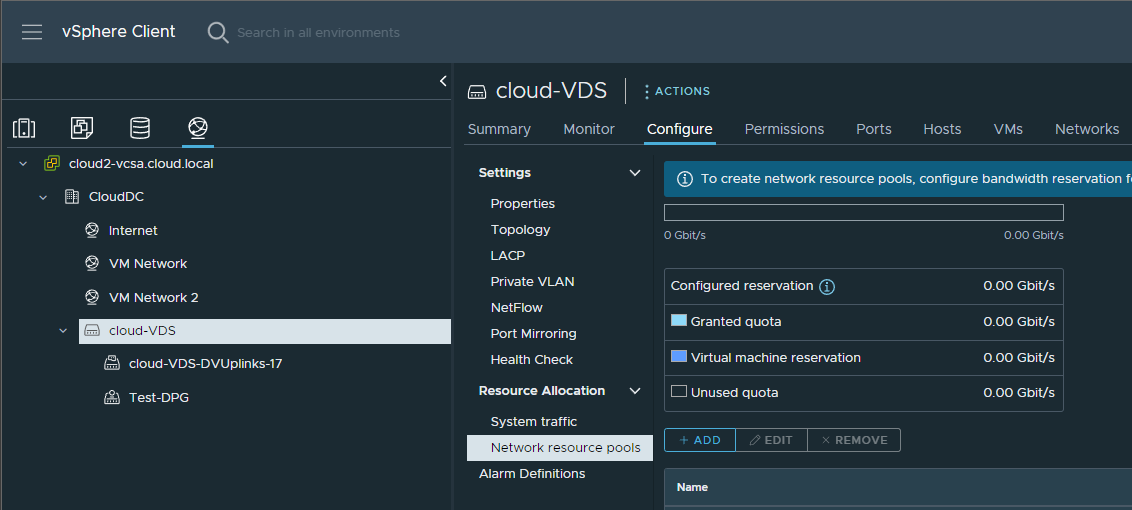1132x510 pixels.
Task: Click the Internet network icon
Action: pyautogui.click(x=92, y=230)
